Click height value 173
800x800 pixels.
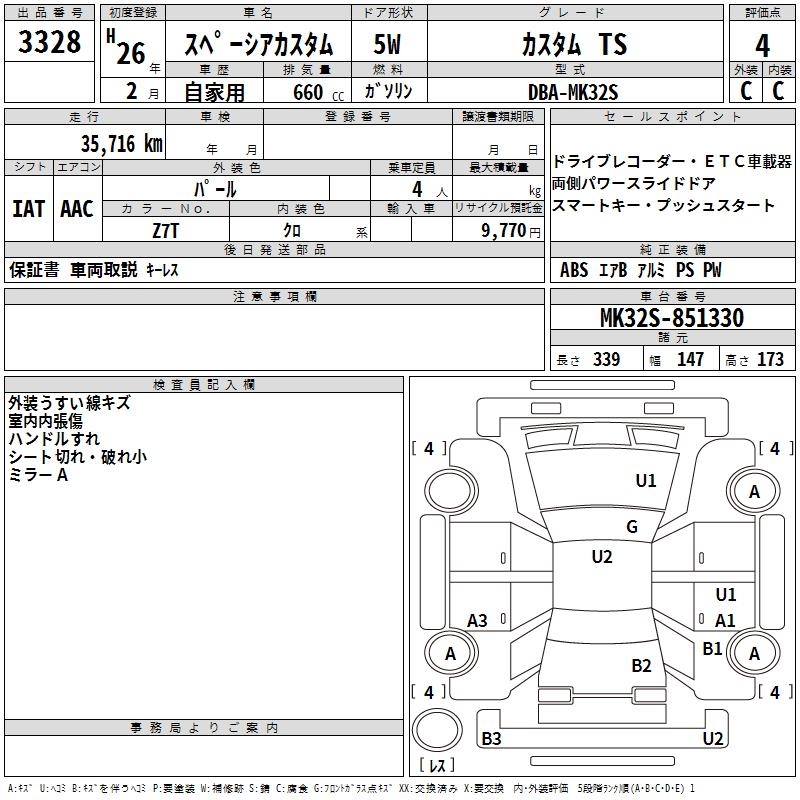(770, 359)
